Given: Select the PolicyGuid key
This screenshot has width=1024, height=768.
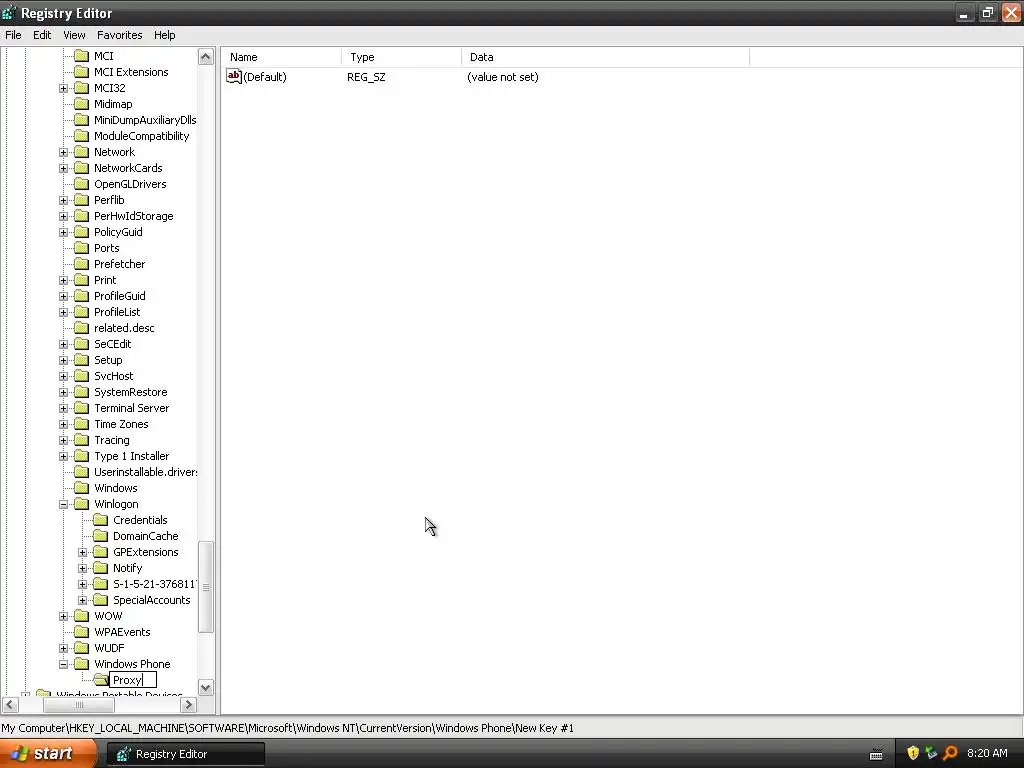Looking at the screenshot, I should pos(118,232).
